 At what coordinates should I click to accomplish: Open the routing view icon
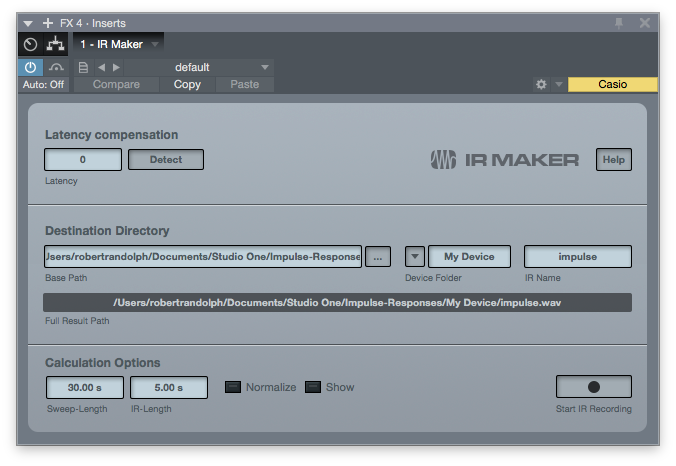pyautogui.click(x=55, y=44)
